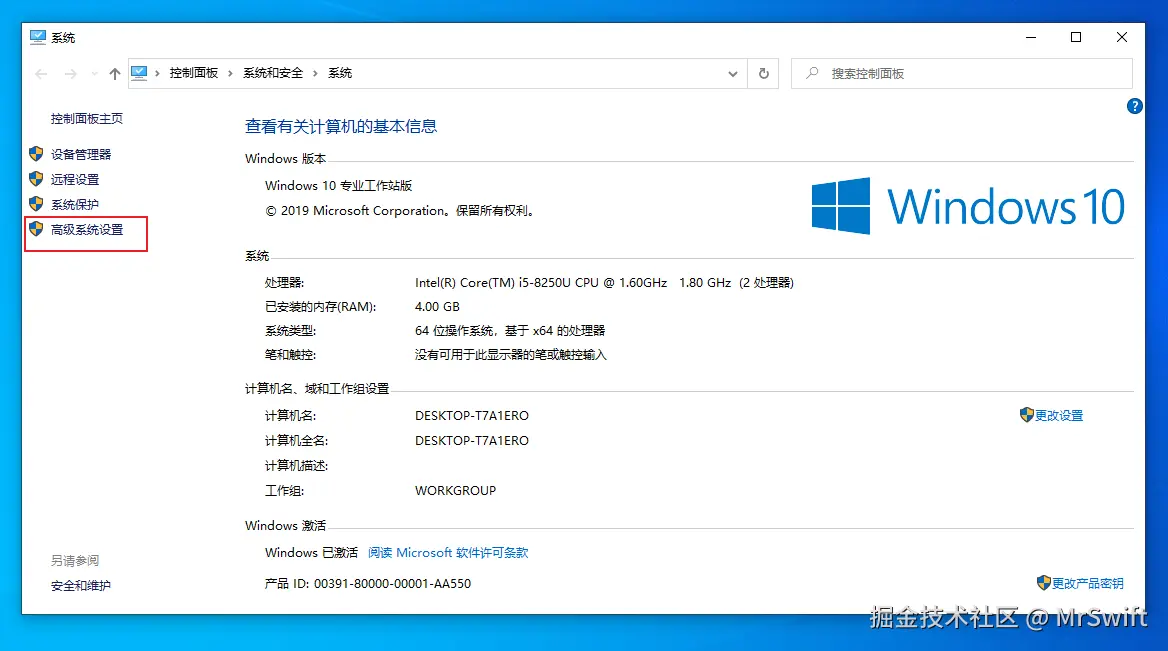
Task: Click the Windows 10 专业工作站版 text
Action: pos(338,185)
